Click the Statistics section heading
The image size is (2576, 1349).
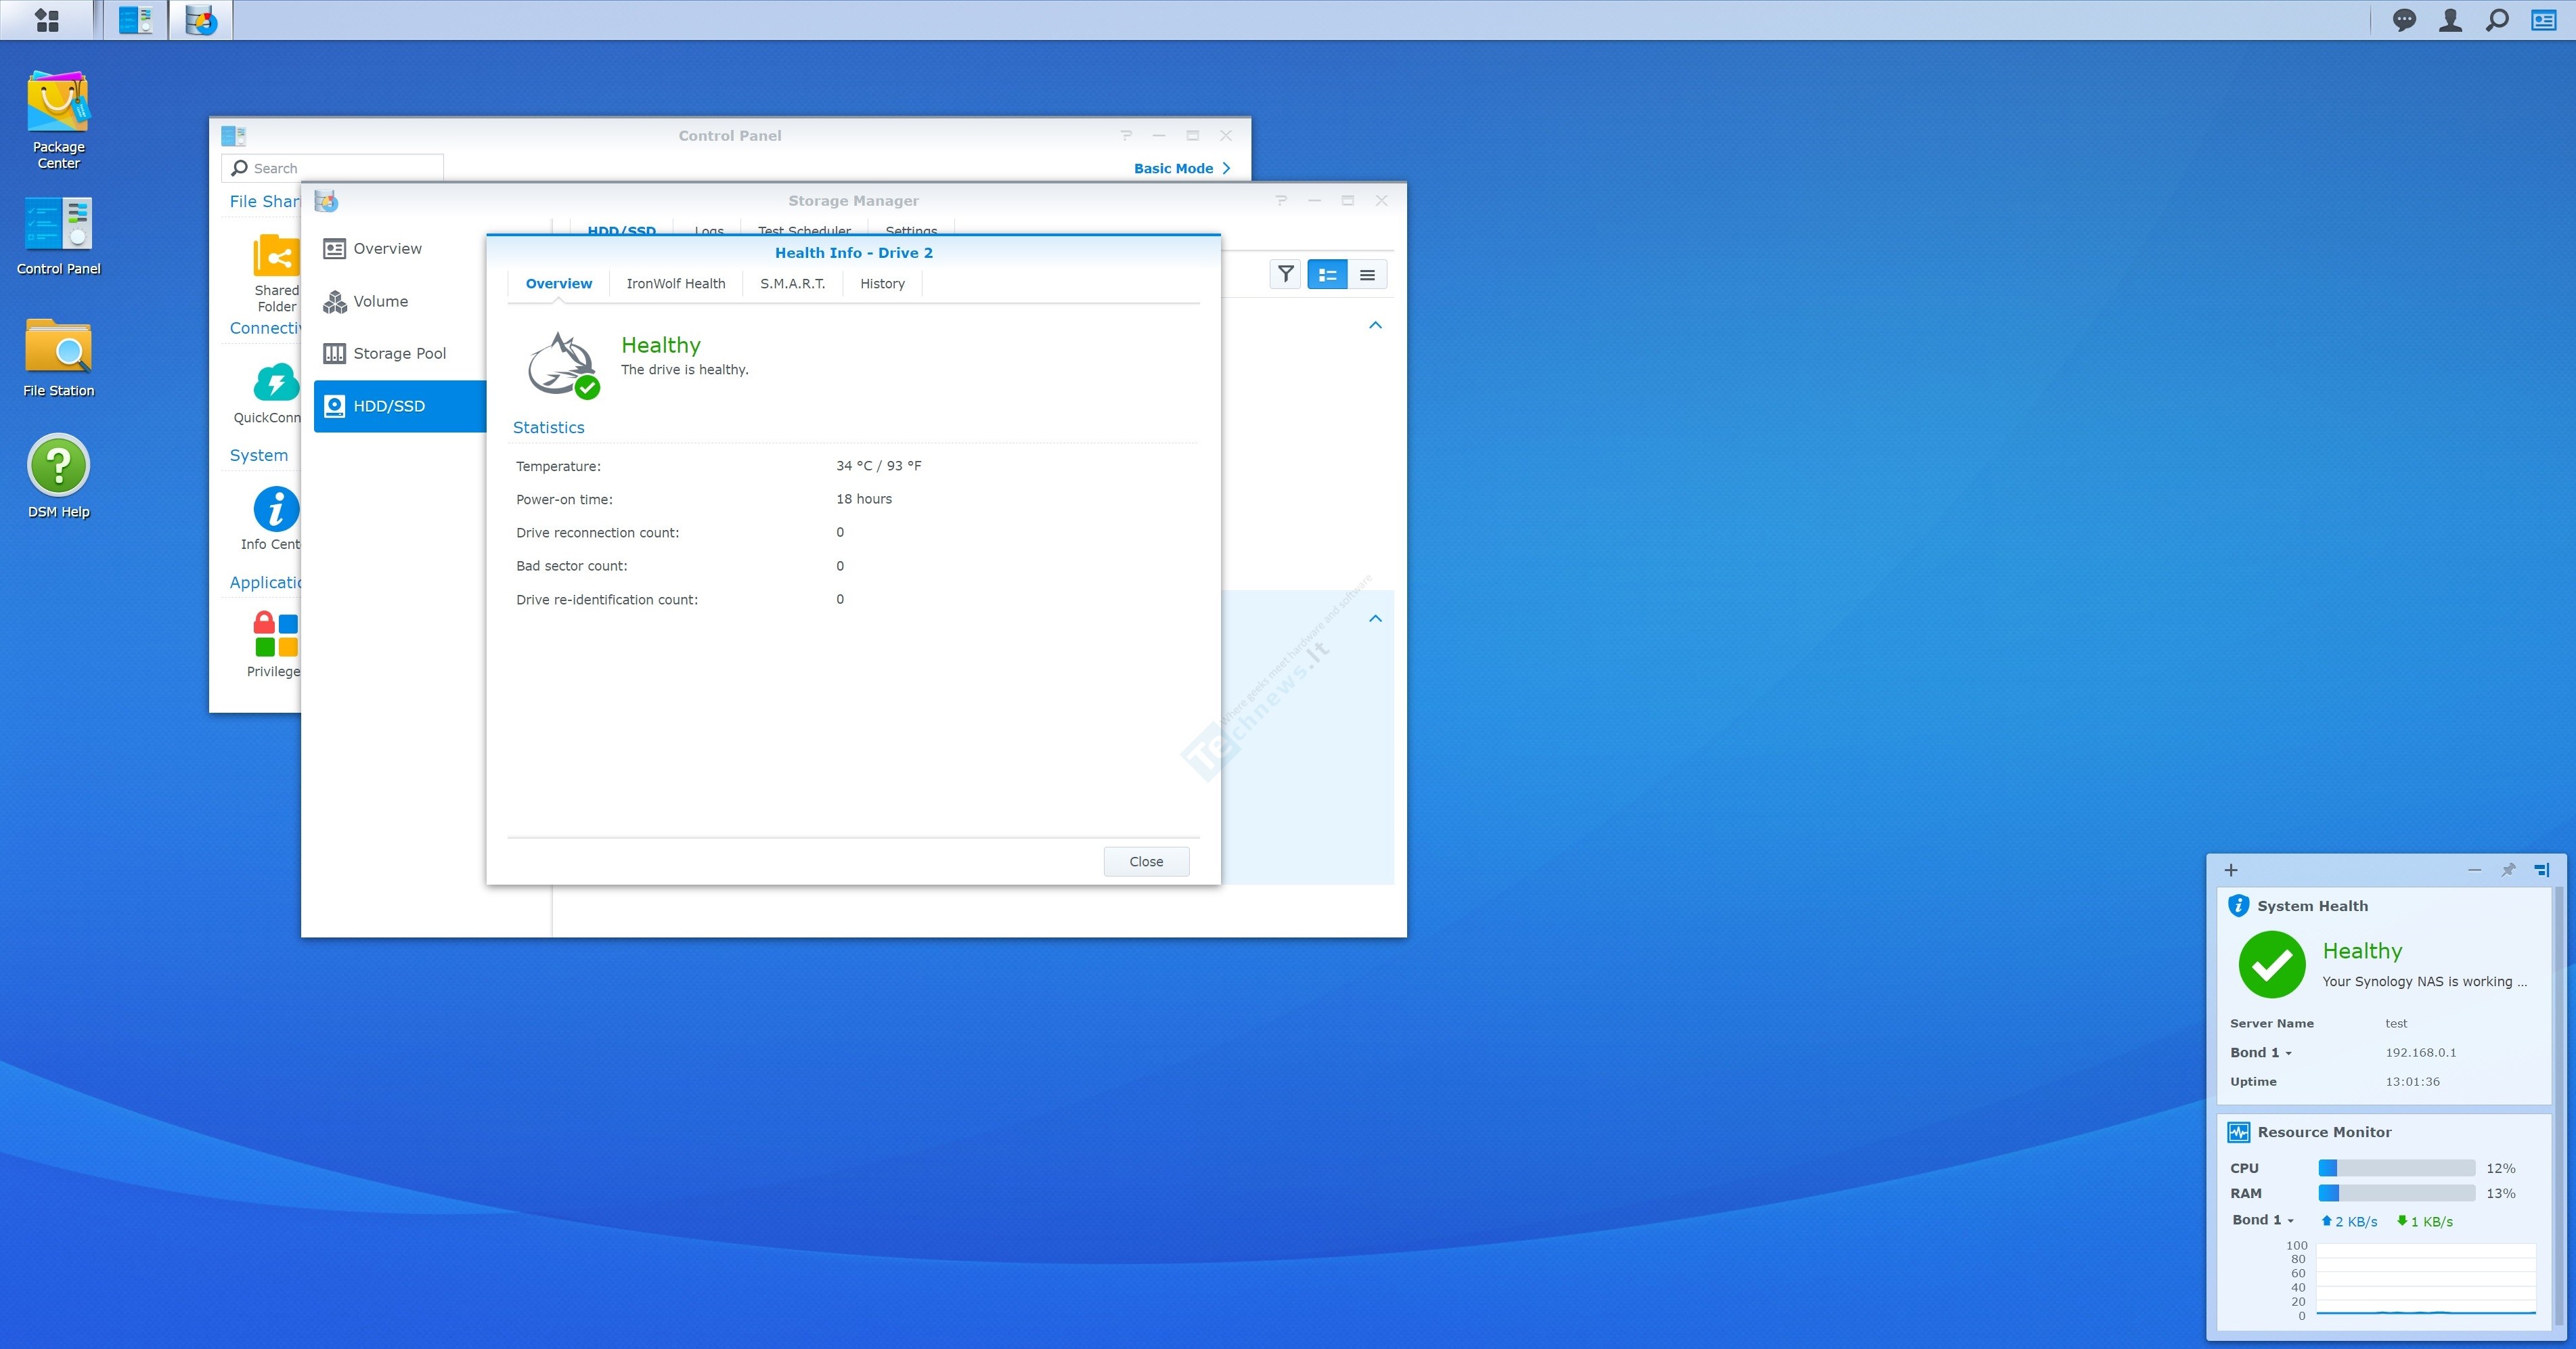(548, 427)
